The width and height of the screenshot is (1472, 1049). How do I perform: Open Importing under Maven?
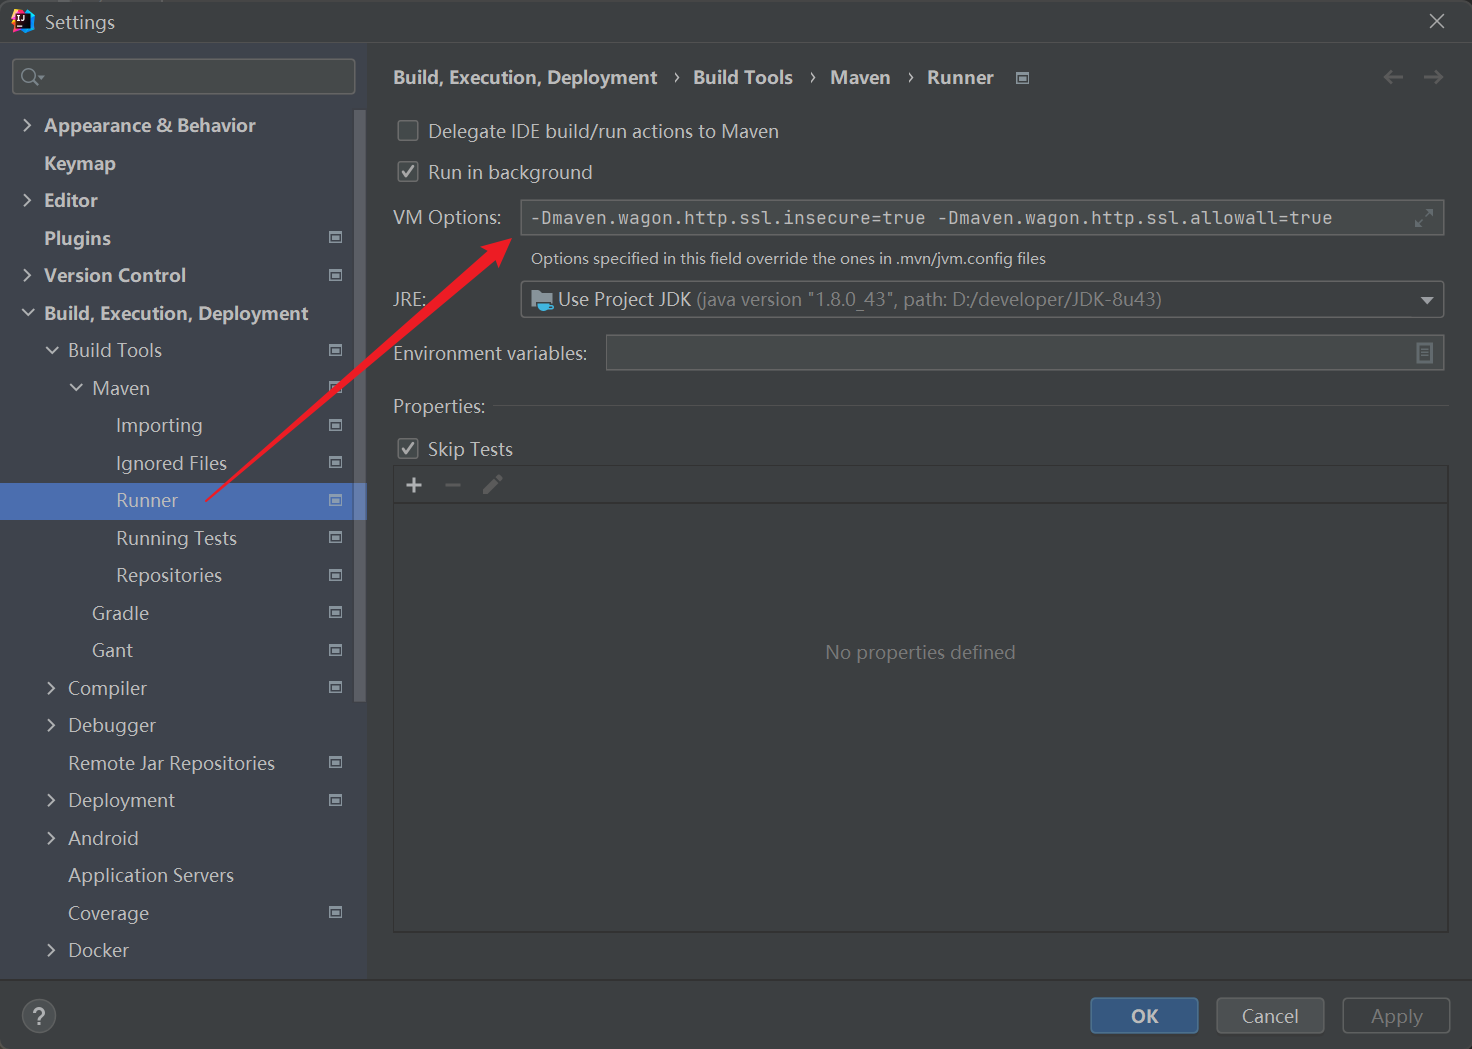tap(159, 425)
